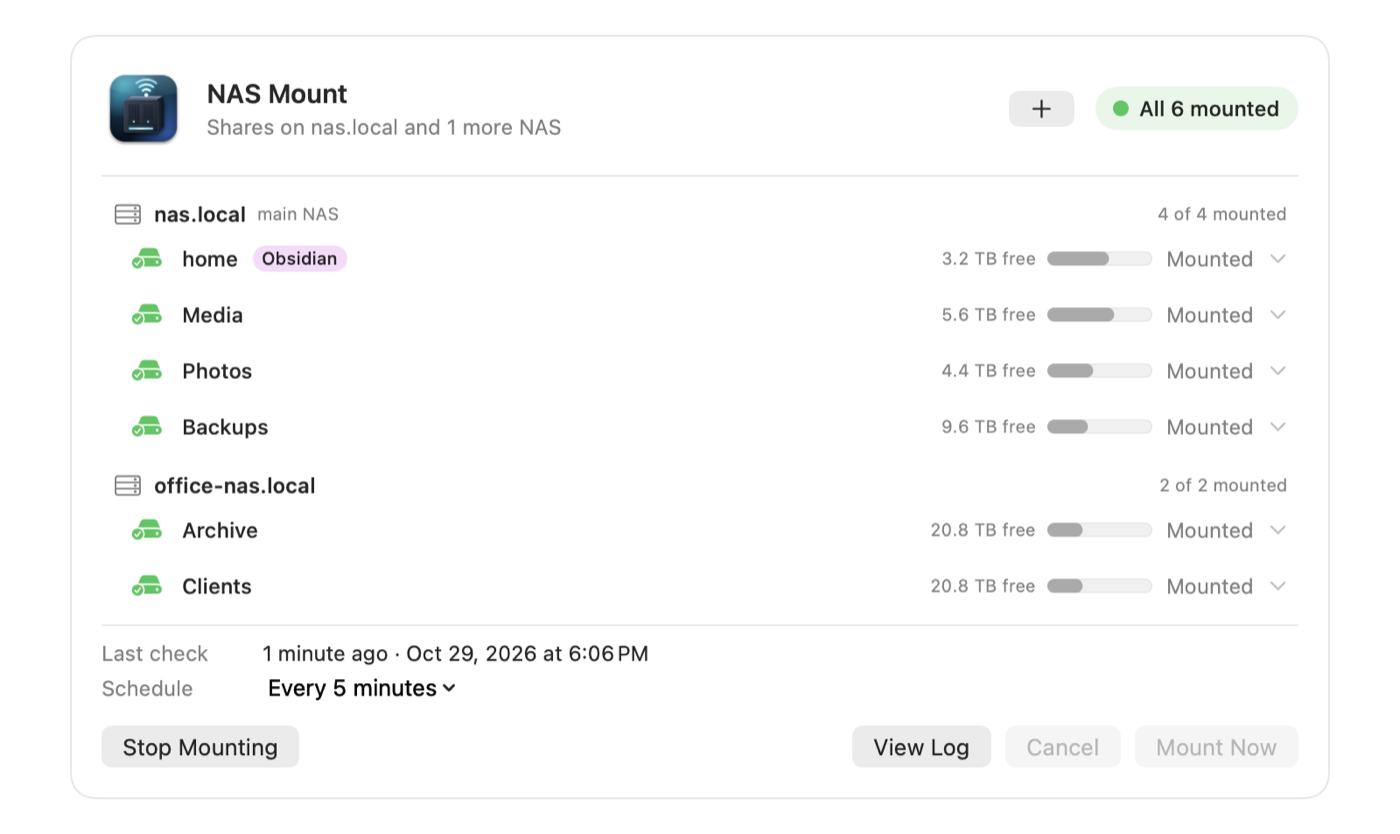Click the Shares on nas.local subtitle
This screenshot has width=1400, height=834.
point(384,128)
